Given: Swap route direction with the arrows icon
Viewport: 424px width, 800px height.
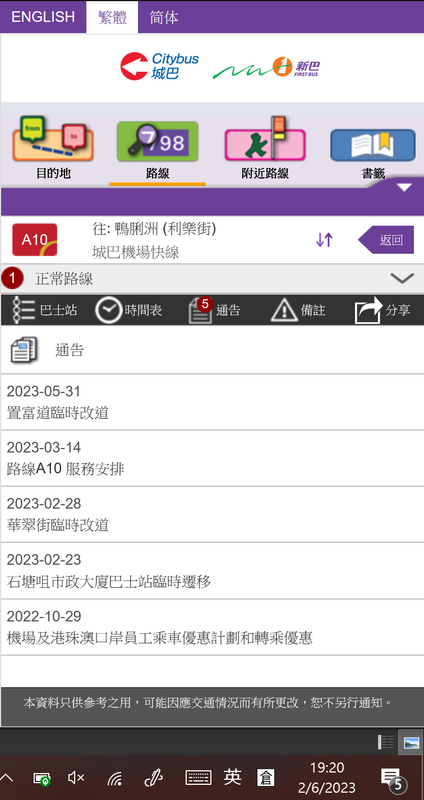Looking at the screenshot, I should pos(324,240).
